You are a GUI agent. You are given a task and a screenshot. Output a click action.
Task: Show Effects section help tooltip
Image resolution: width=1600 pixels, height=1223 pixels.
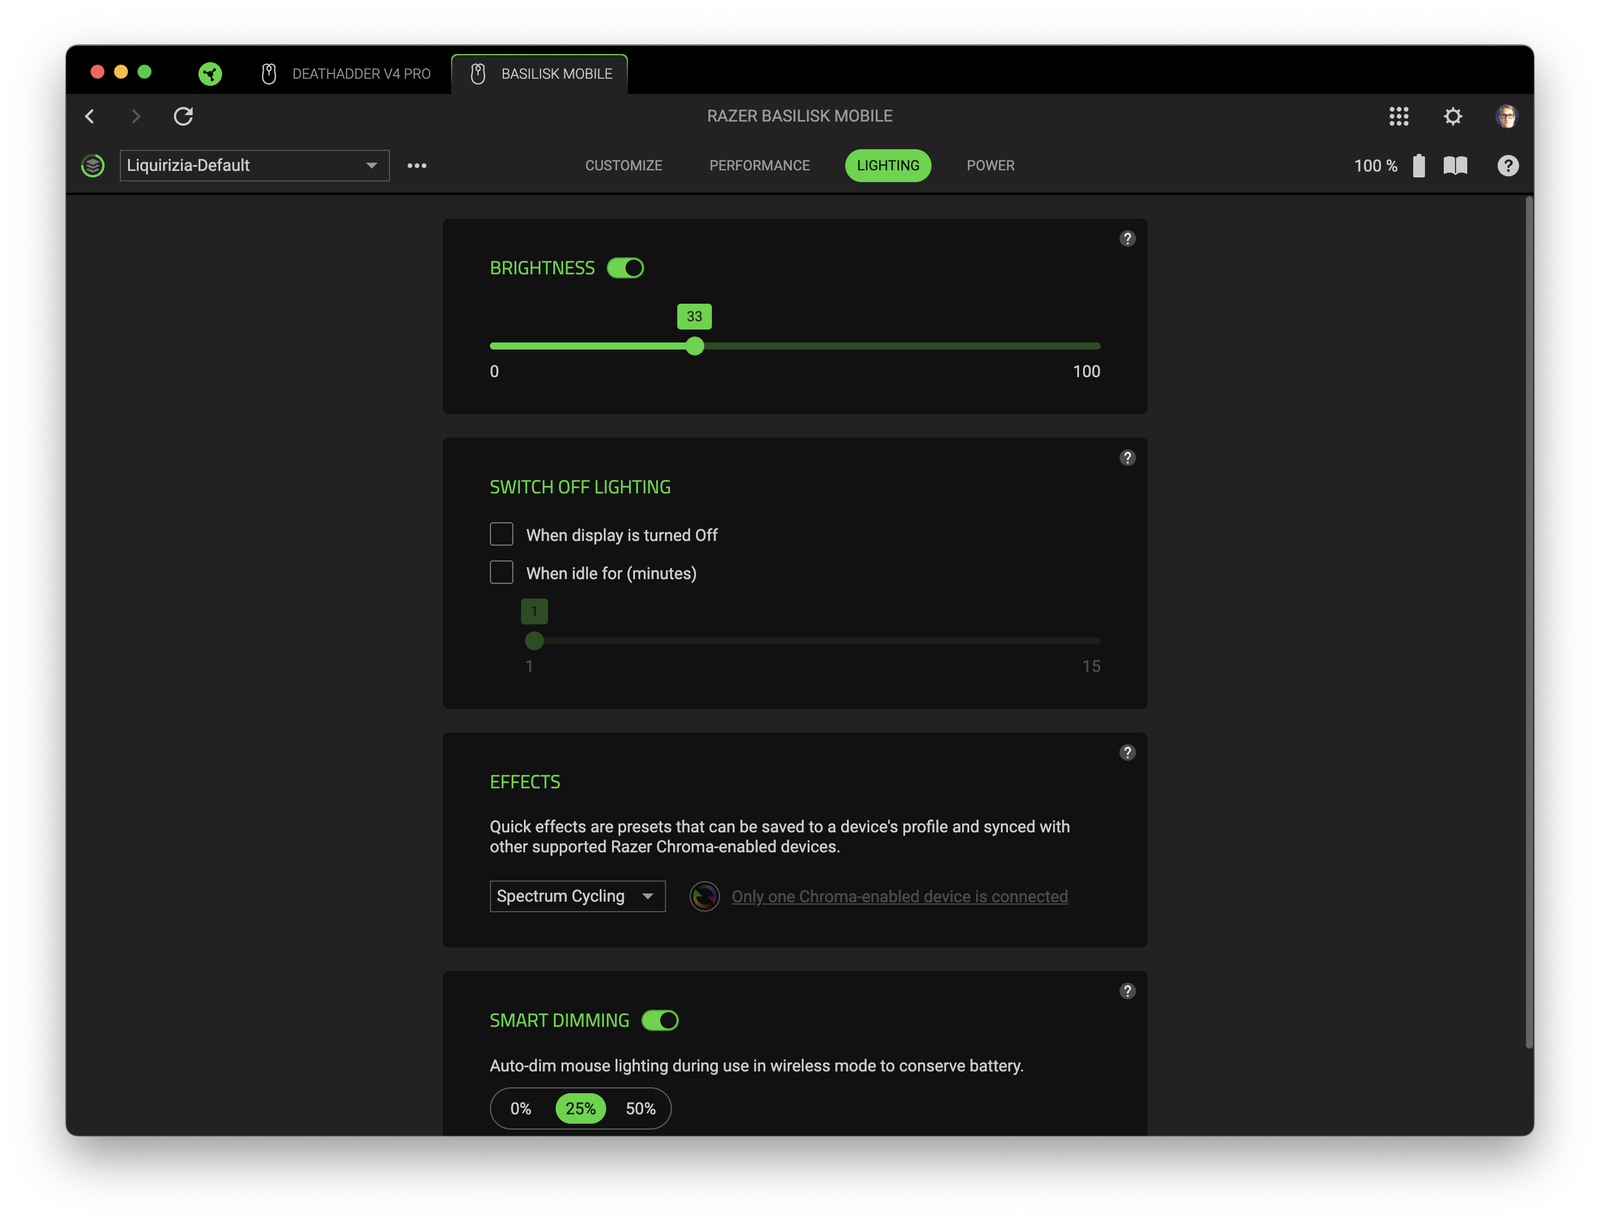coord(1128,753)
